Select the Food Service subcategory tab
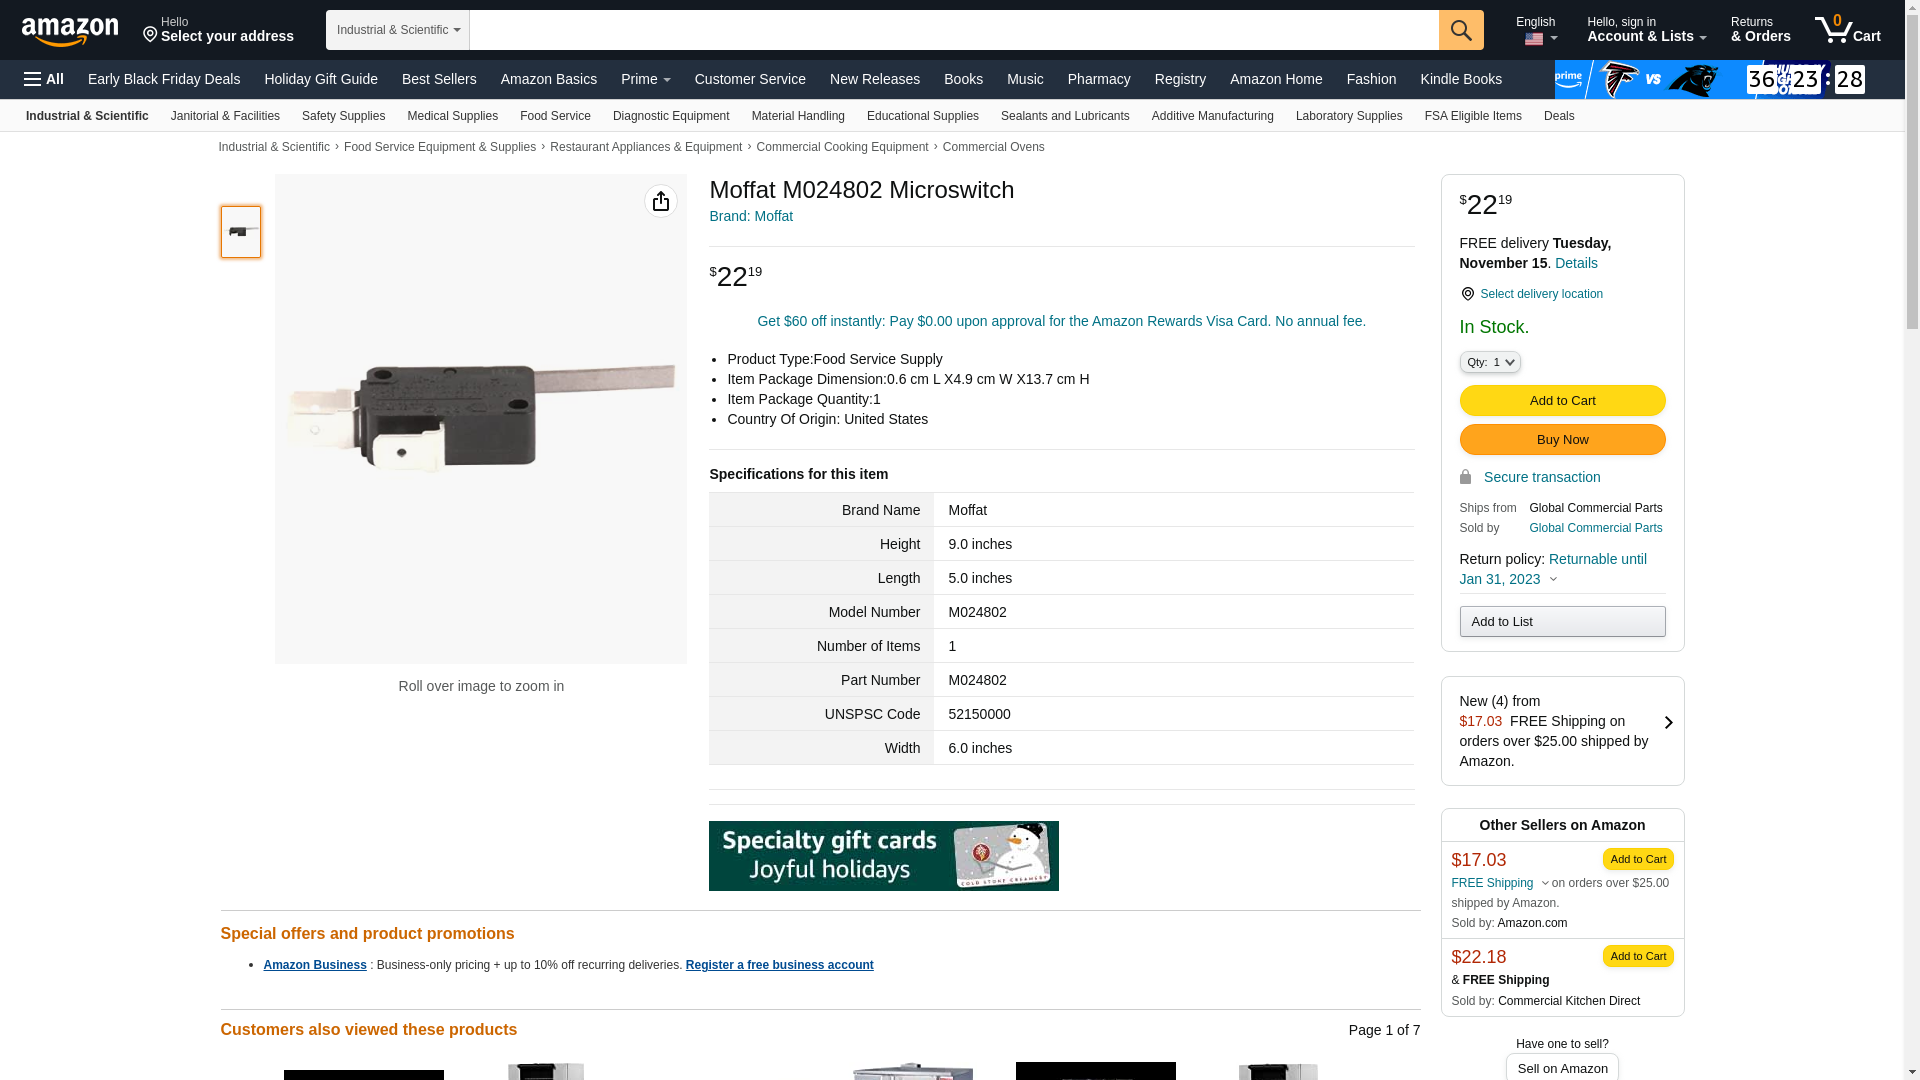 pyautogui.click(x=555, y=116)
